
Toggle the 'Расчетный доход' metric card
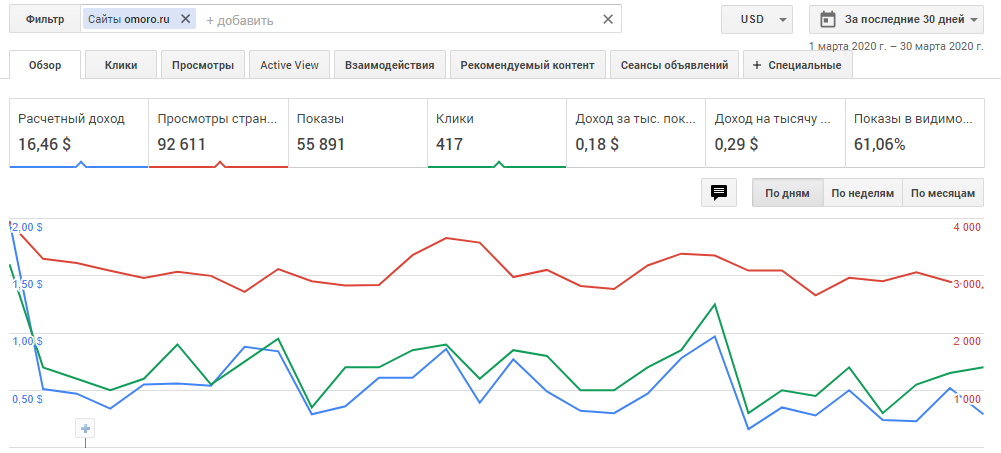[79, 133]
